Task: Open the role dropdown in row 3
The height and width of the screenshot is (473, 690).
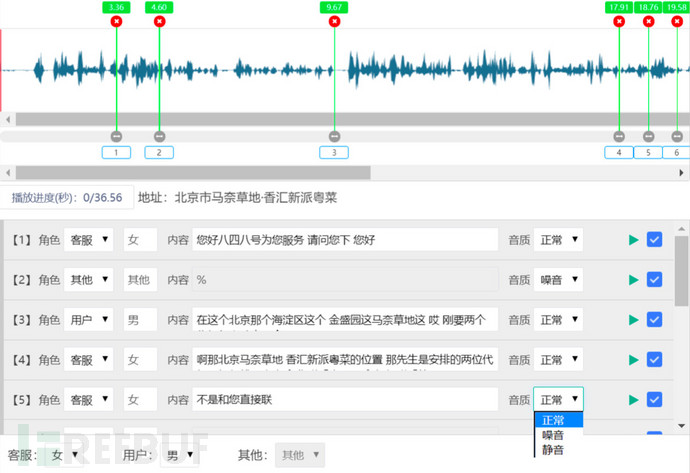Action: 89,320
